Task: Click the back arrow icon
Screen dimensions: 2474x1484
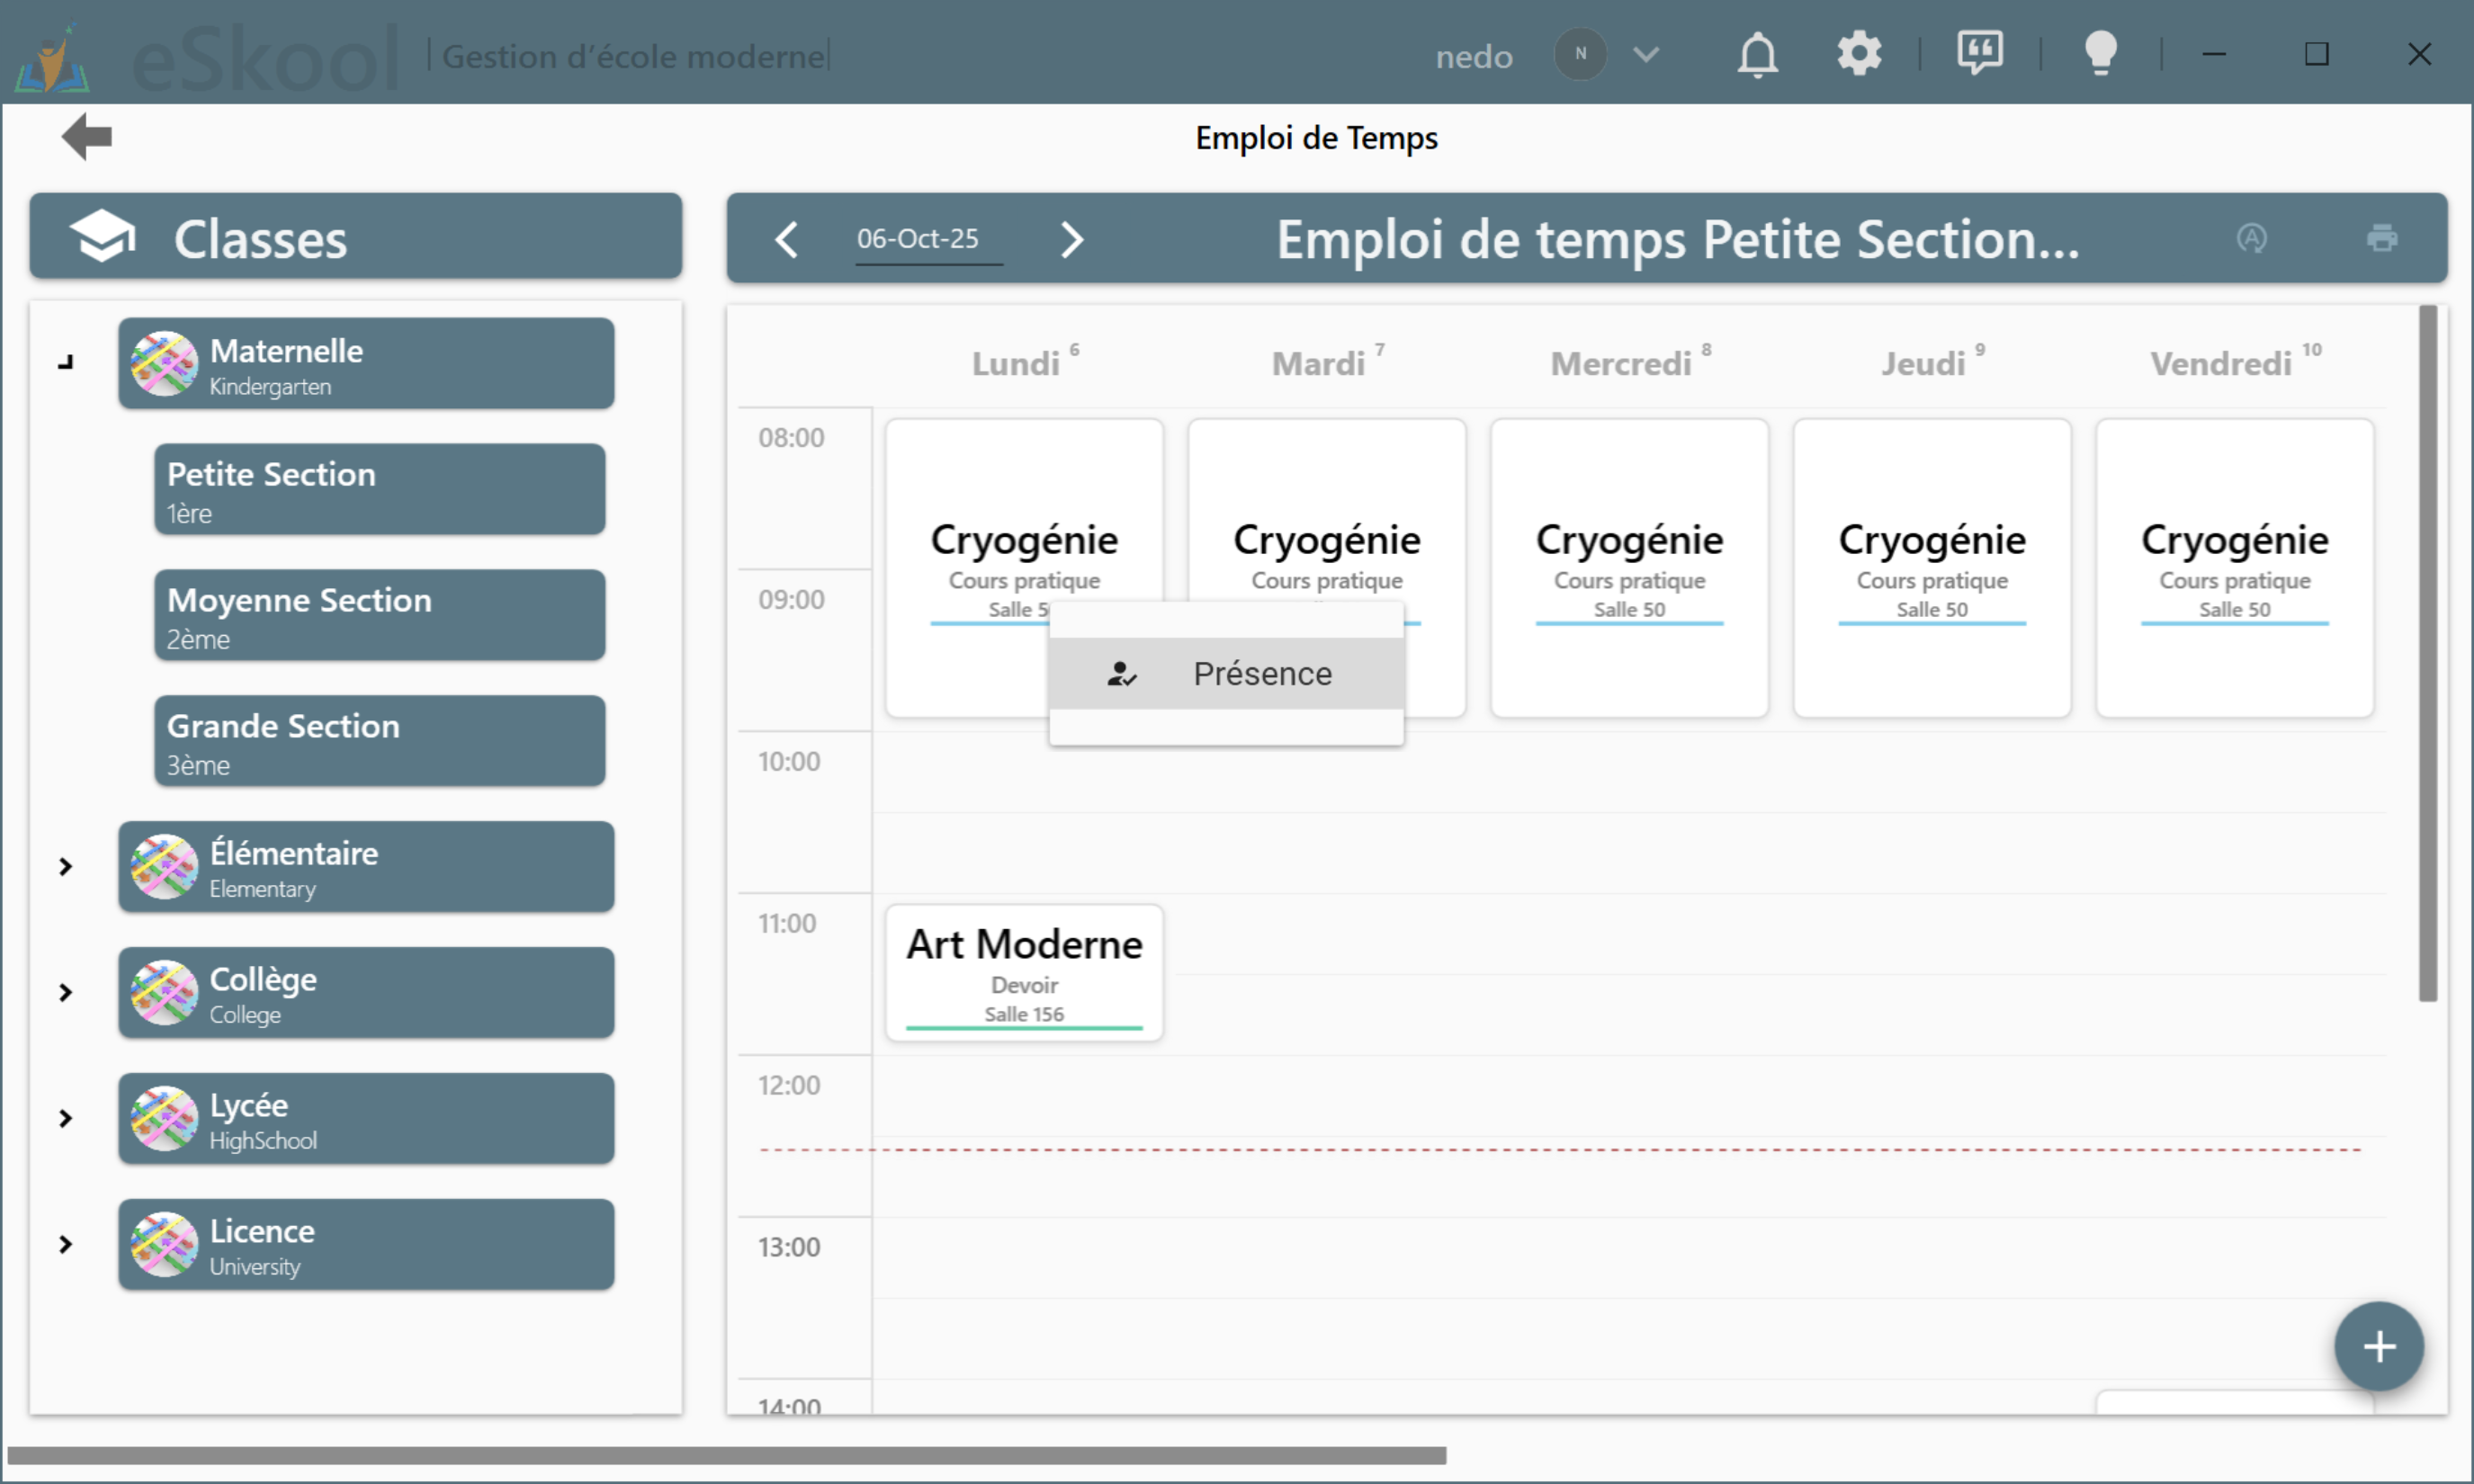Action: tap(86, 136)
